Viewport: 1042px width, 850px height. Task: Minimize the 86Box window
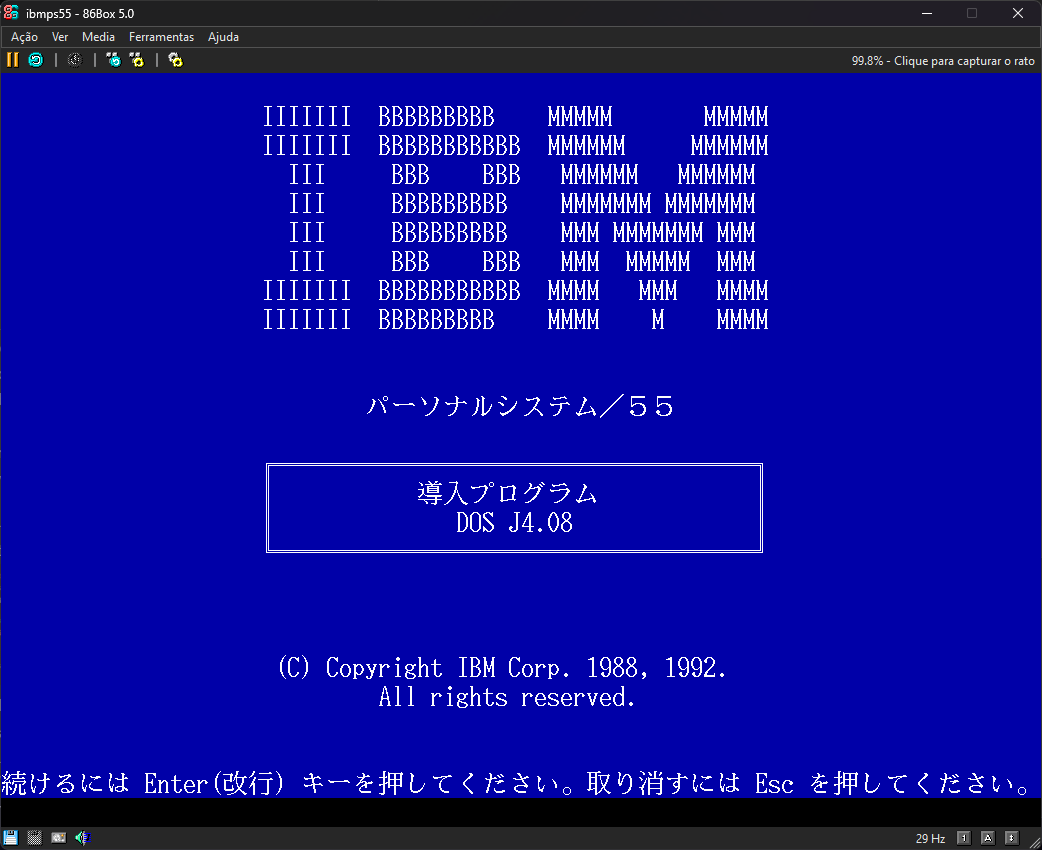click(927, 13)
